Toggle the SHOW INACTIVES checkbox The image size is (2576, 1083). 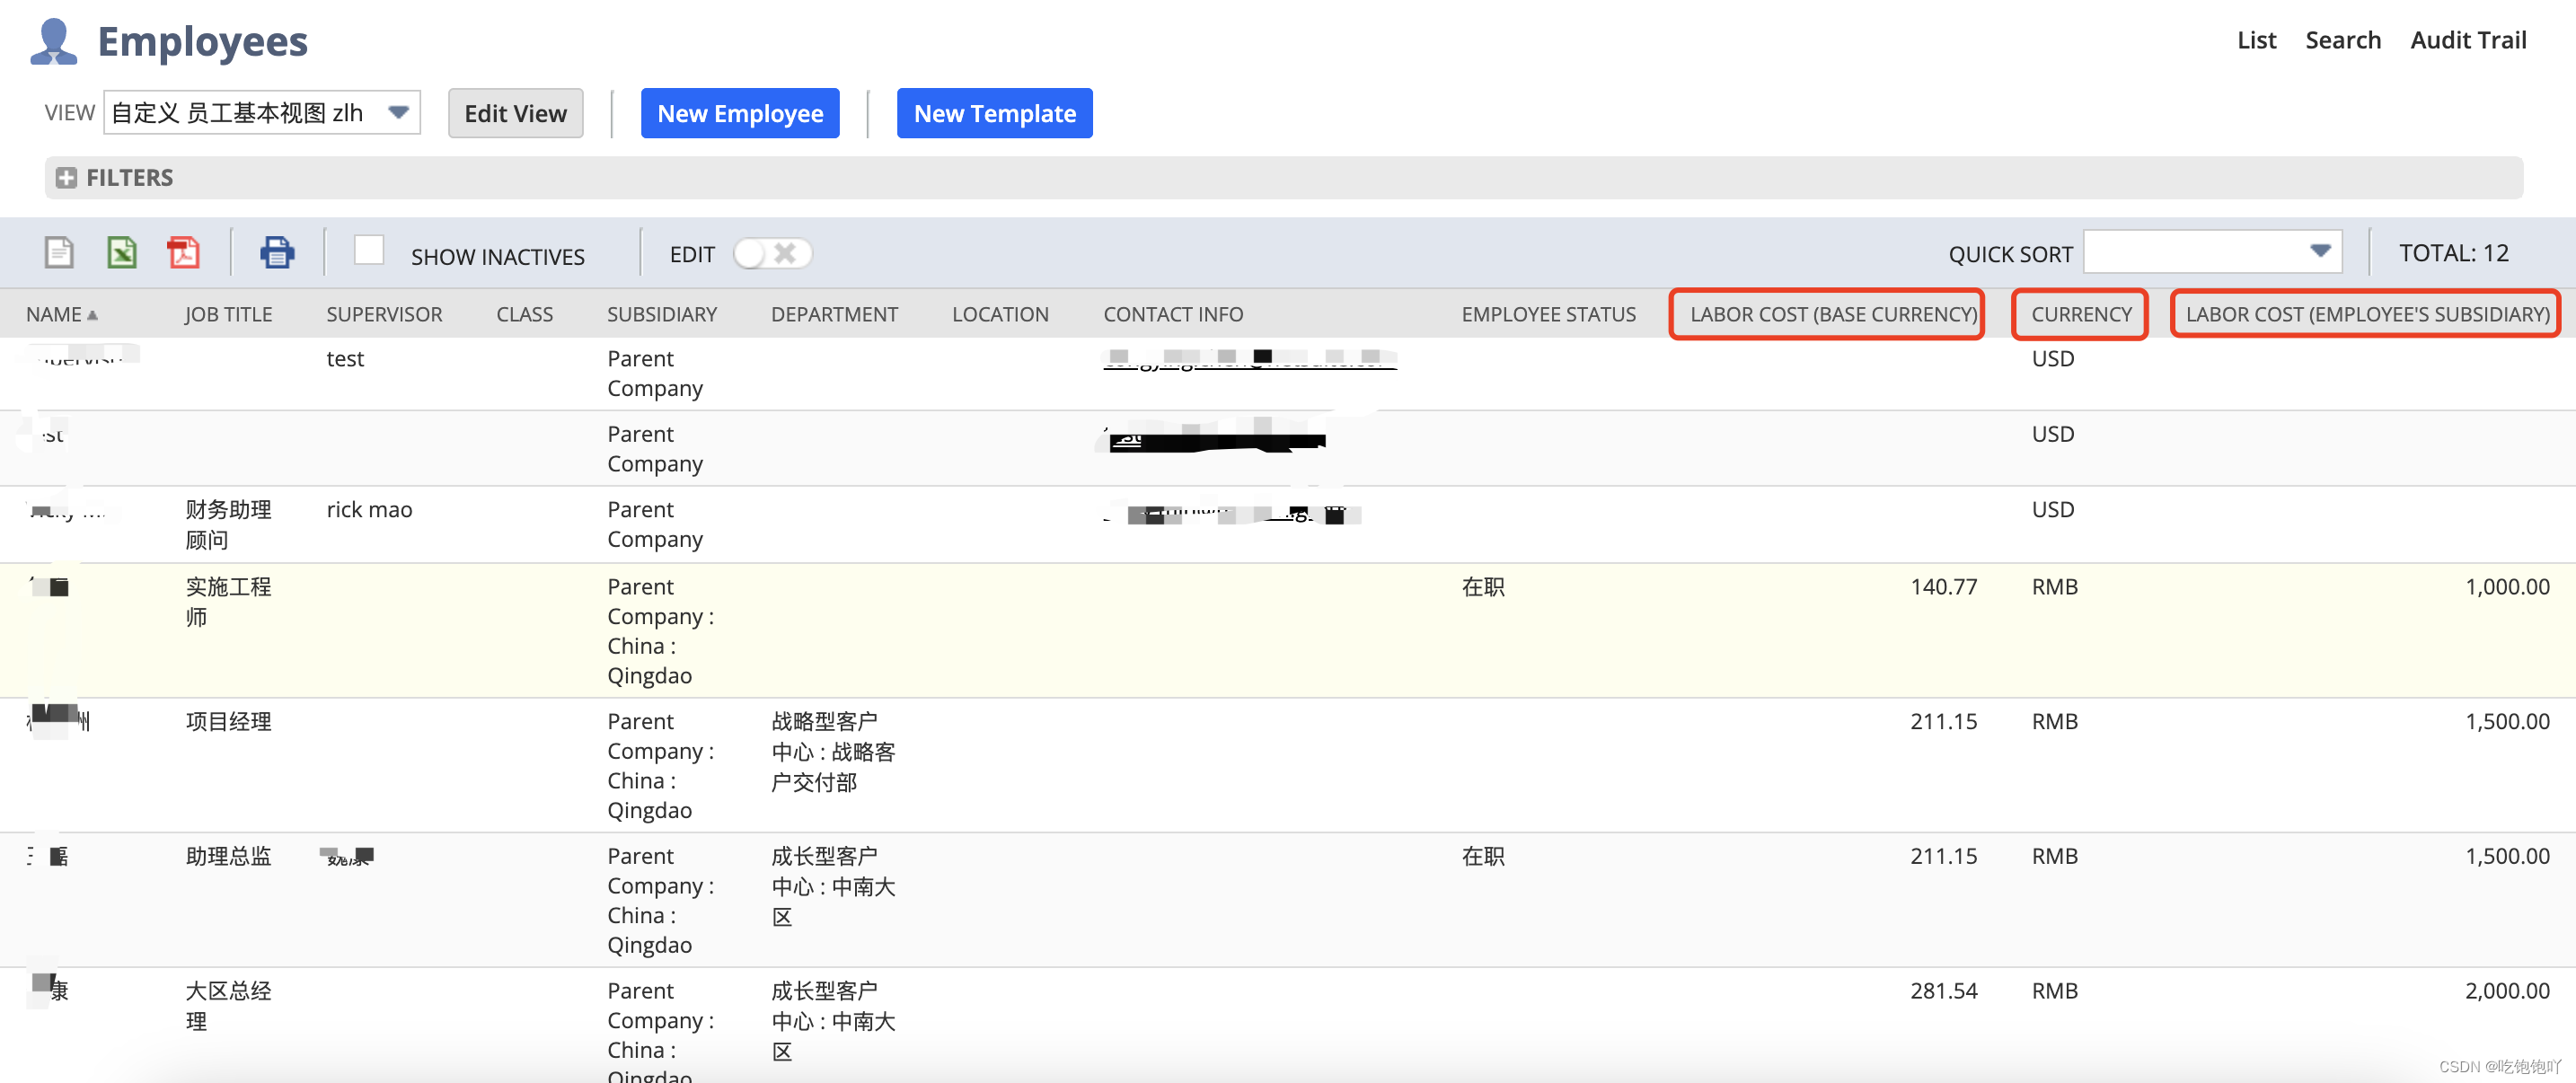point(368,251)
